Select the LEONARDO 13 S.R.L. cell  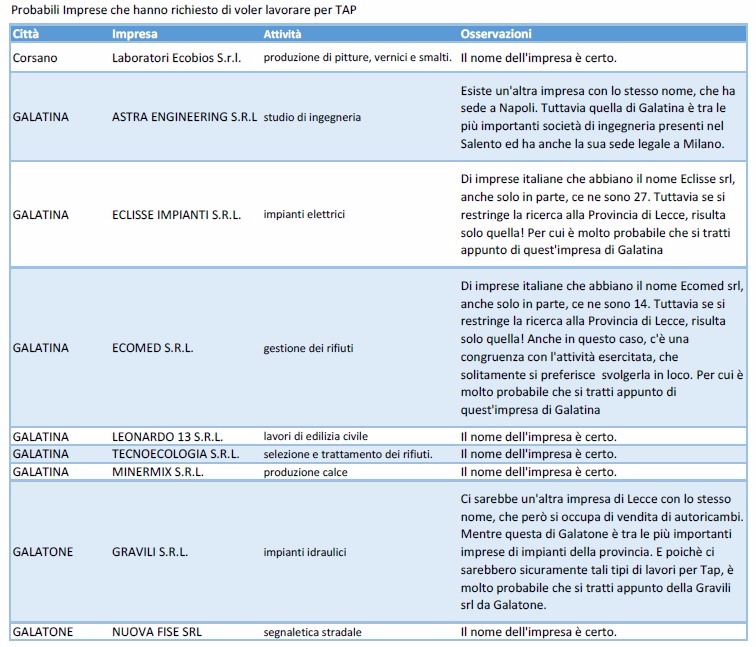coord(167,437)
